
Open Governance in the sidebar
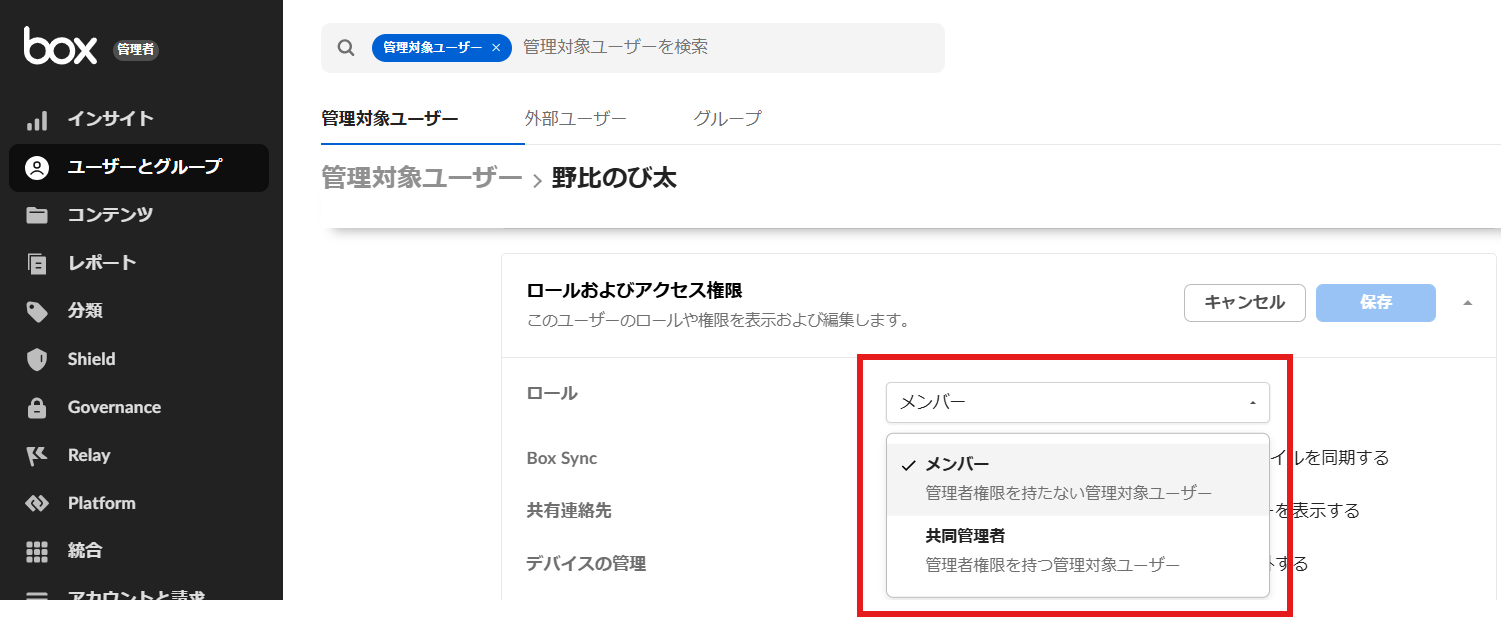point(139,407)
